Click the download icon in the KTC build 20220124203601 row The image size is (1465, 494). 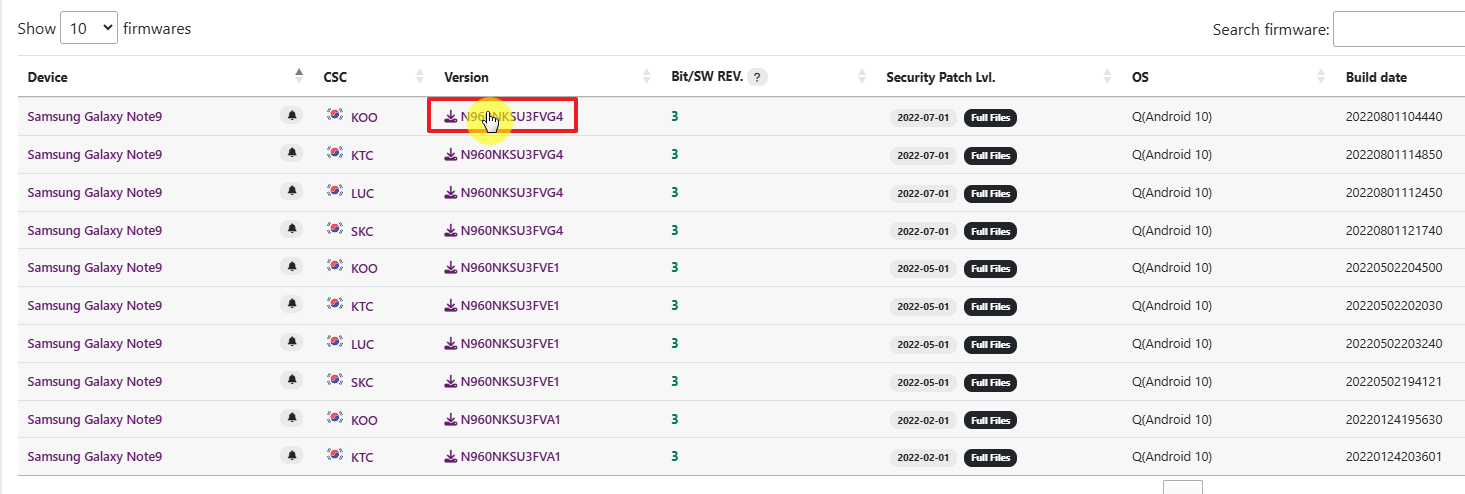pos(451,456)
